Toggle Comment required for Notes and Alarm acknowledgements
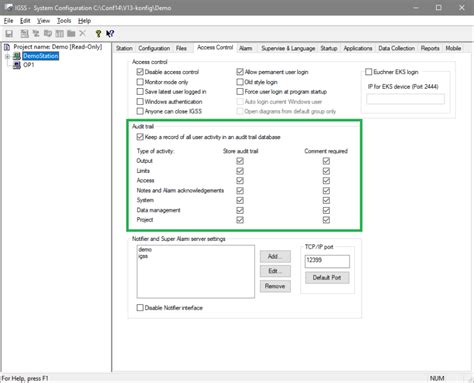 click(326, 191)
